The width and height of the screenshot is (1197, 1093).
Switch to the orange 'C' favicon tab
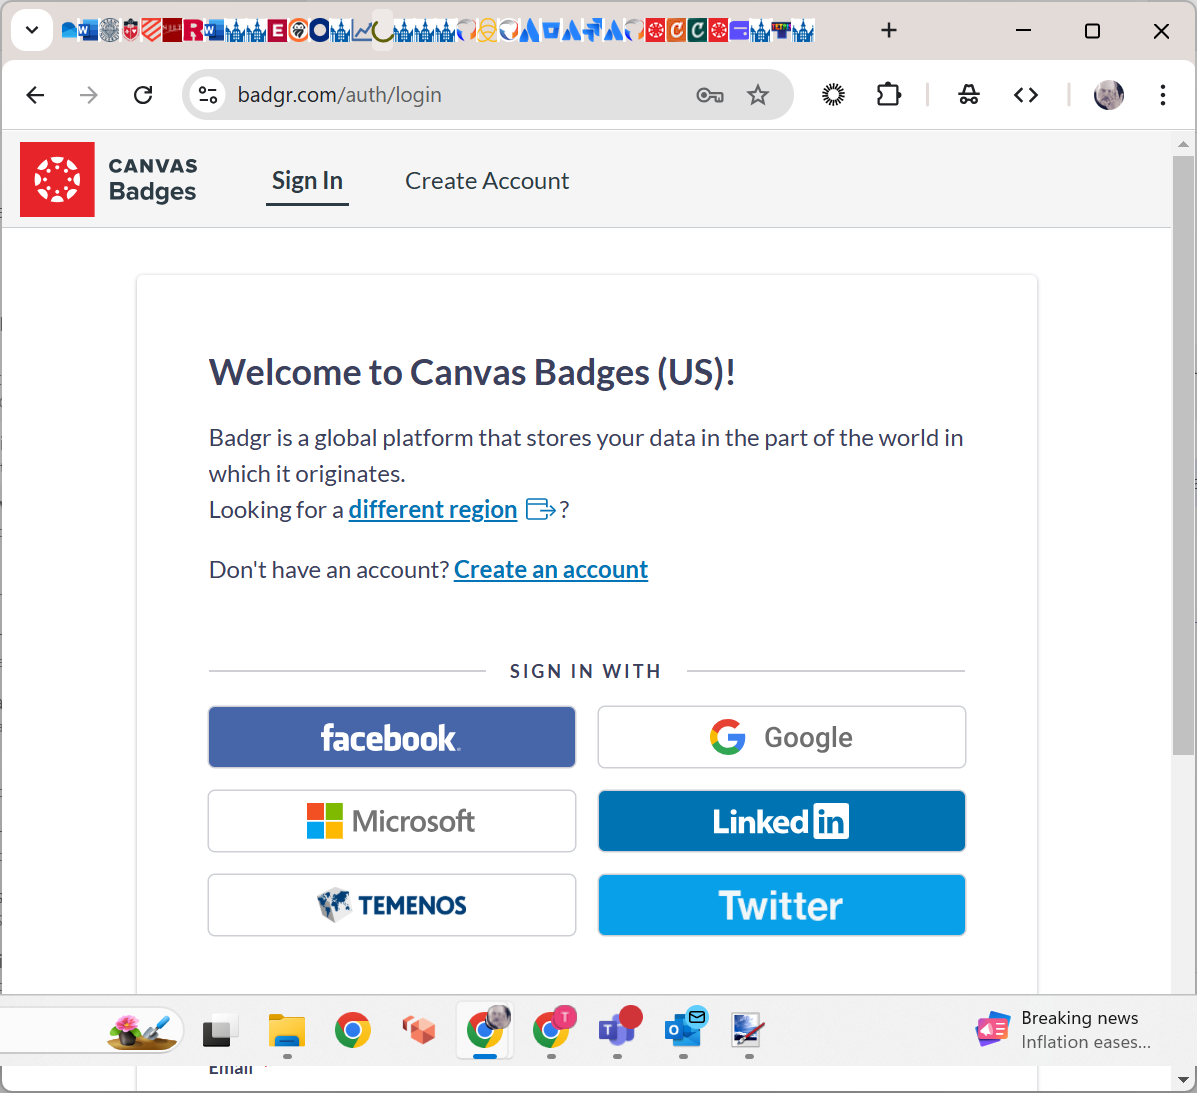click(x=676, y=31)
